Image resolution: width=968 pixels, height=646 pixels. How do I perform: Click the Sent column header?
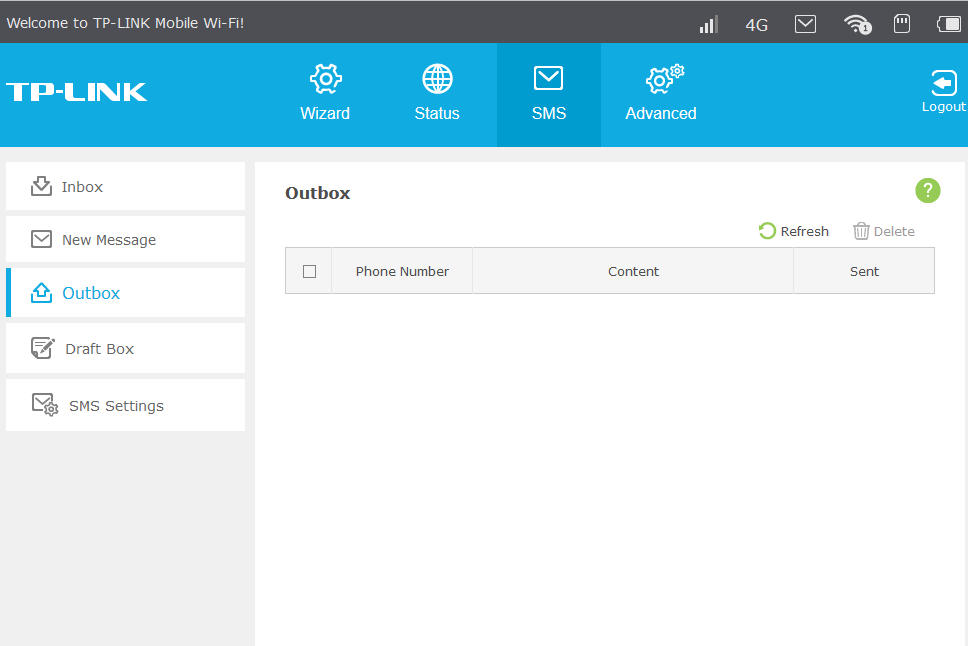click(x=864, y=271)
